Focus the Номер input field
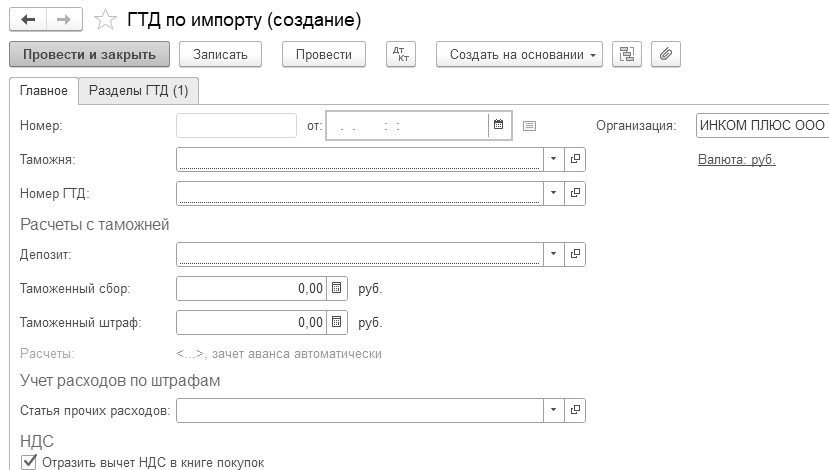 point(236,125)
